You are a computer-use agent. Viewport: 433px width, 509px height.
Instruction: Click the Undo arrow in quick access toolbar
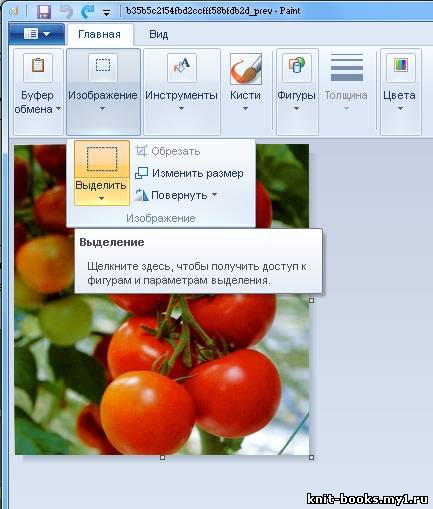point(66,12)
